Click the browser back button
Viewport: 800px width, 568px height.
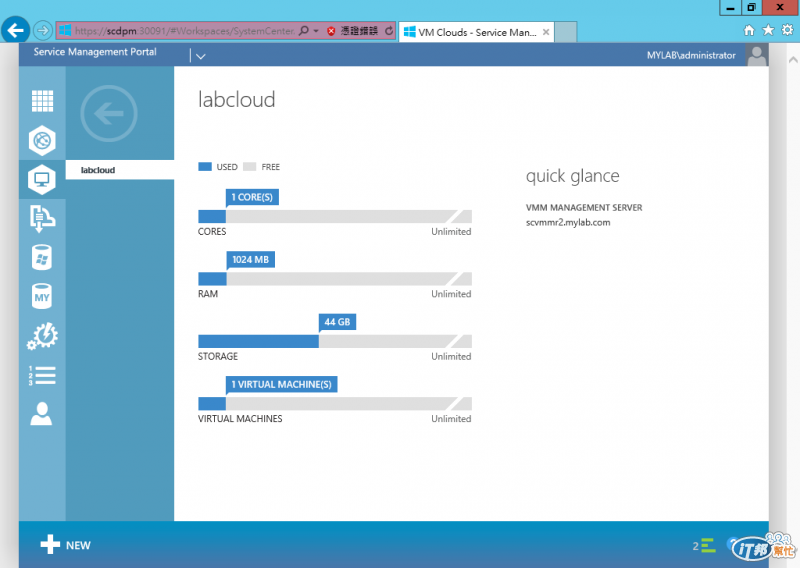click(15, 31)
